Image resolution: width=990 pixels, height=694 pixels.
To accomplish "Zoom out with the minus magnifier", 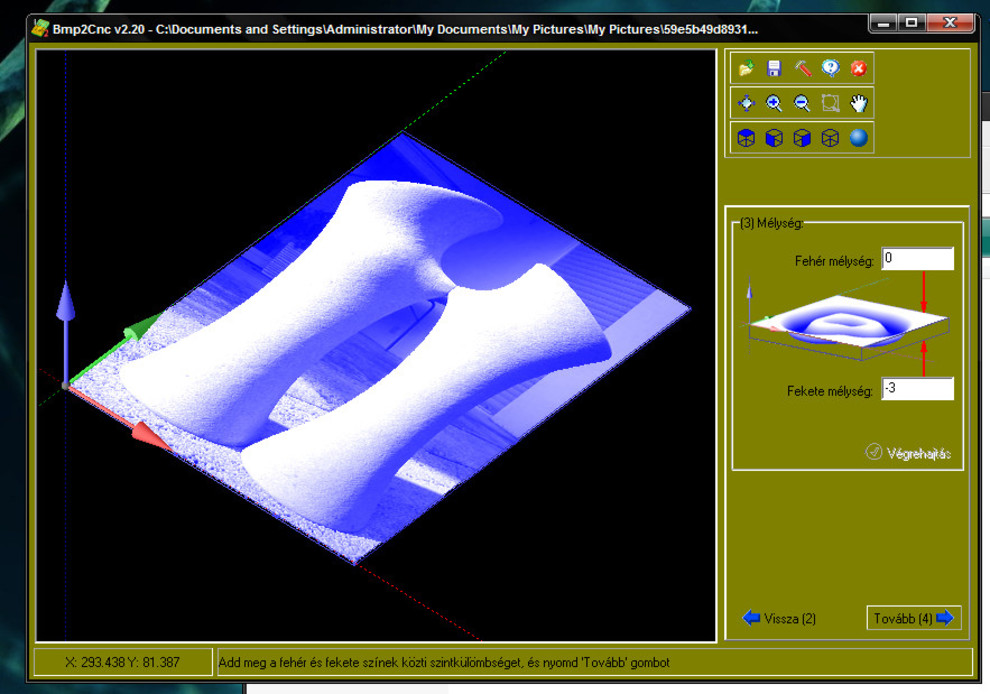I will click(802, 103).
